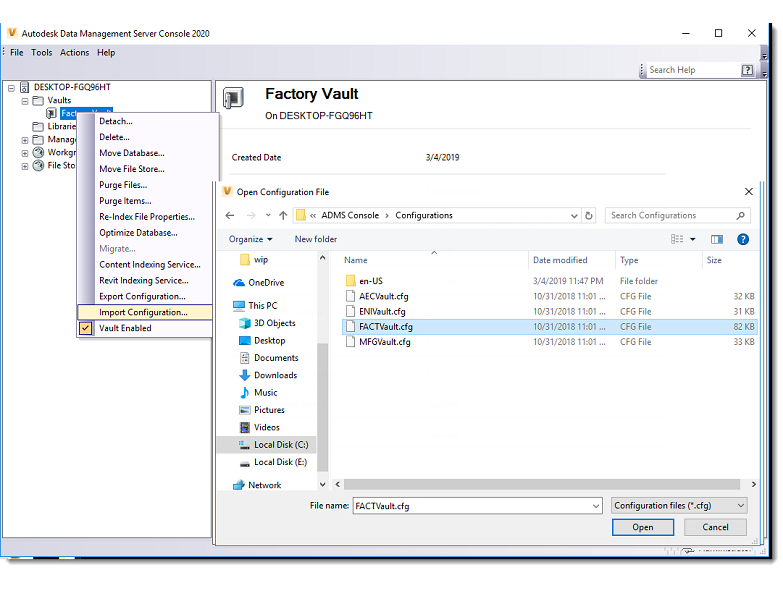
Task: Expand the Management tree node
Action: 24,140
